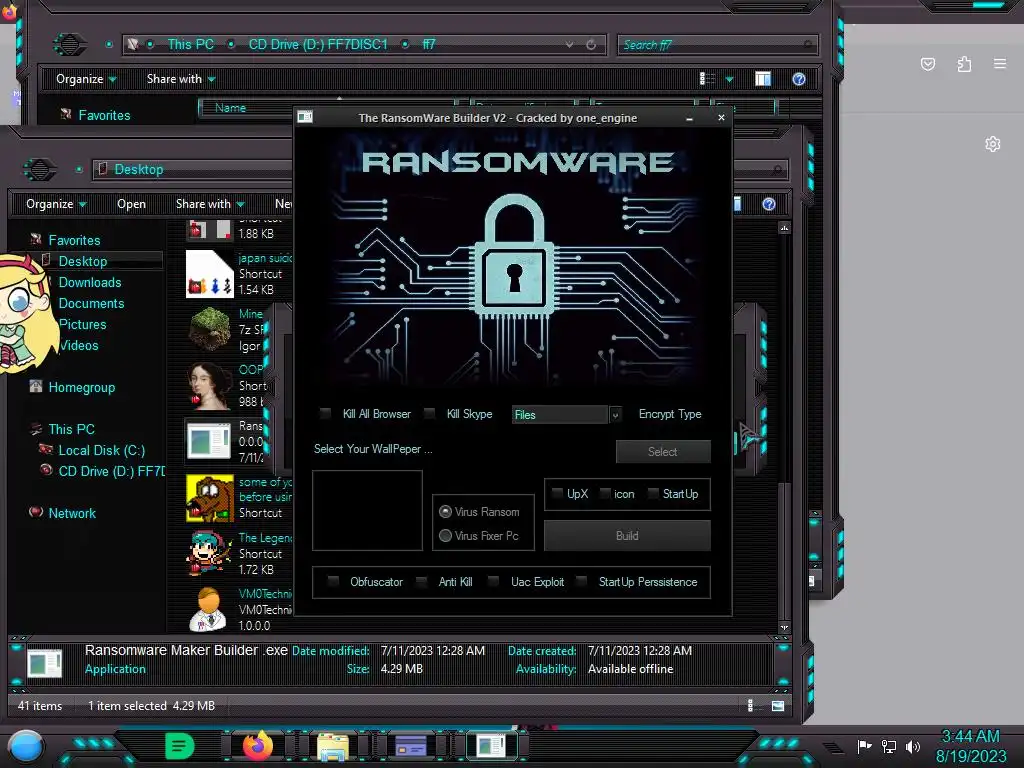The image size is (1024, 768).
Task: Expand address history arrow in ff7 window
Action: (x=569, y=44)
